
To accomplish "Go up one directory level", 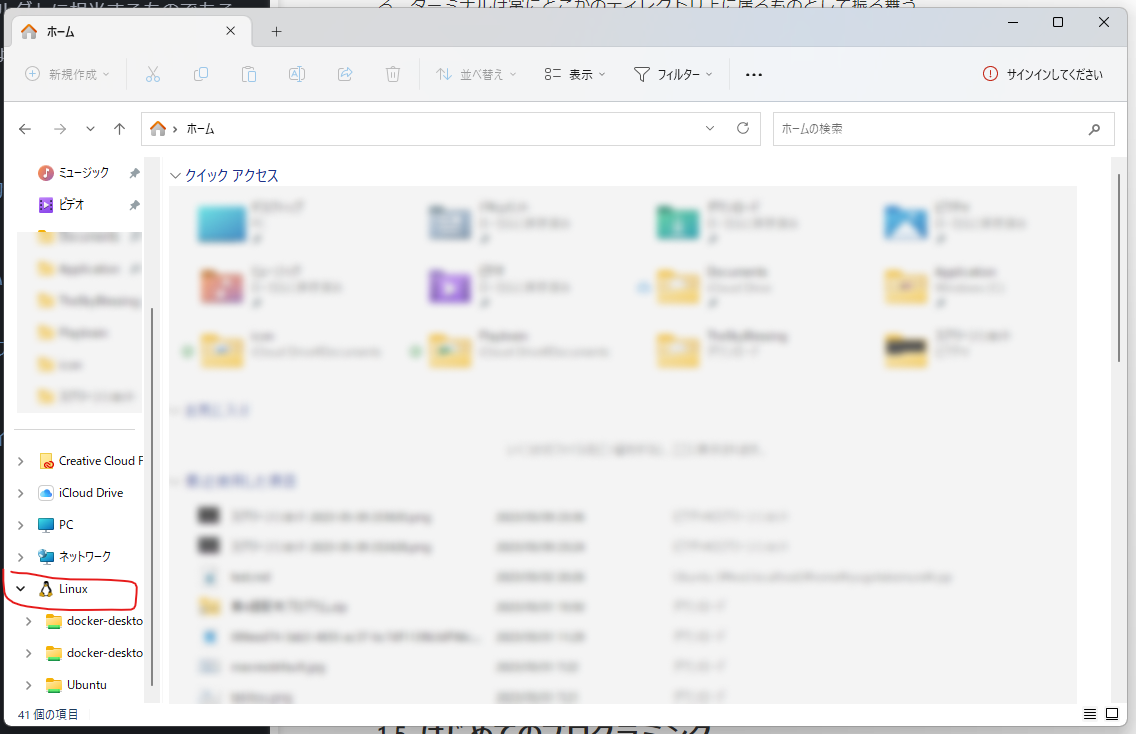I will (x=120, y=129).
